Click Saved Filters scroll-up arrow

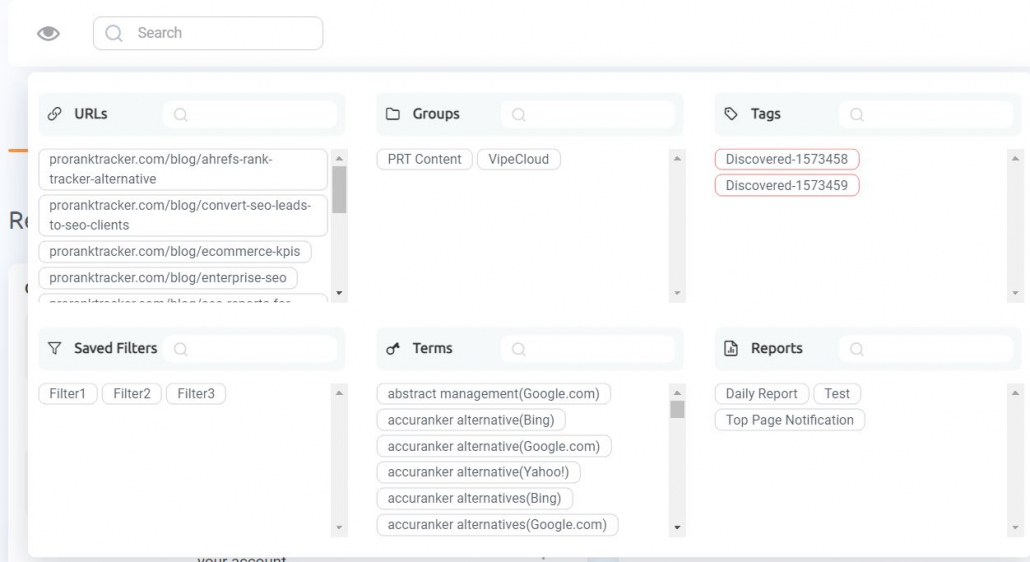pos(339,393)
